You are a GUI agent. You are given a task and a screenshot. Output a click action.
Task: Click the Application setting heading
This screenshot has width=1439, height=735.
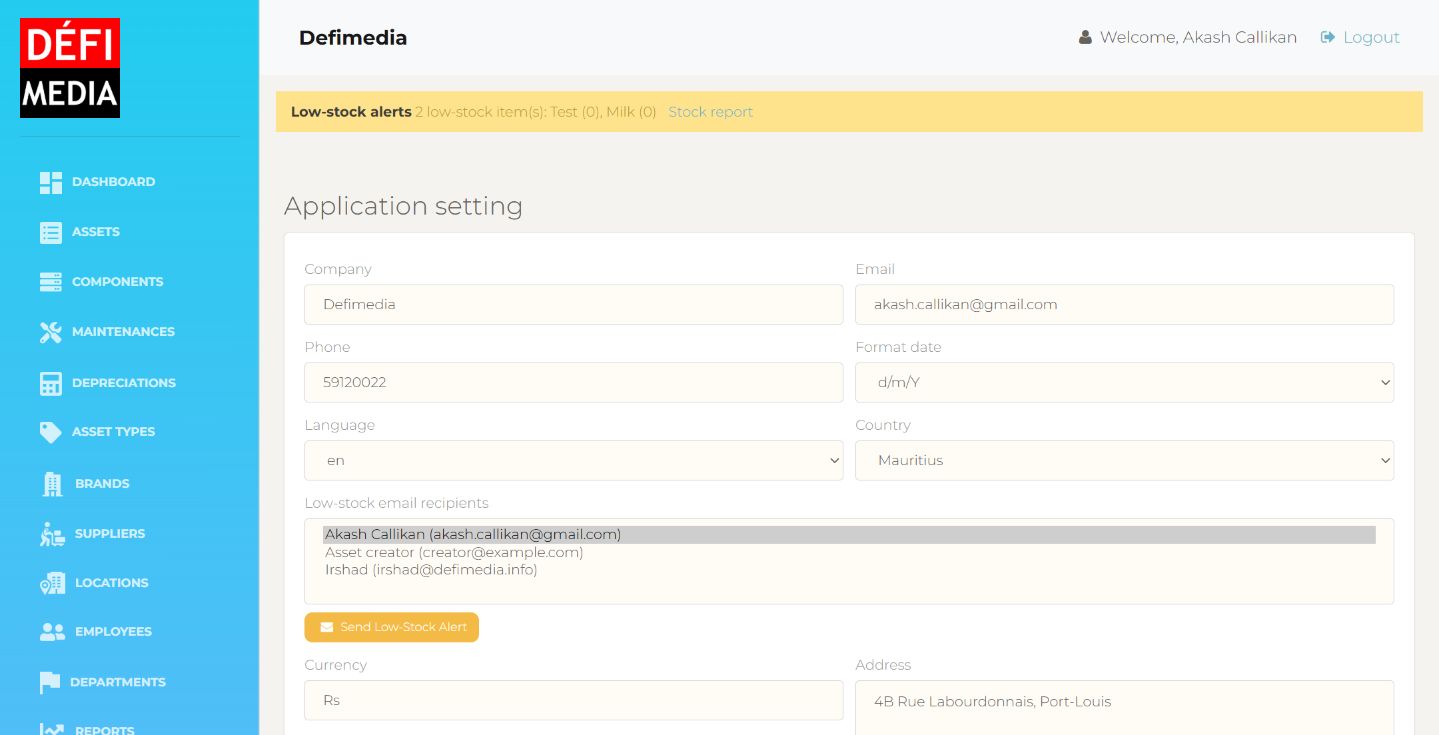tap(403, 206)
